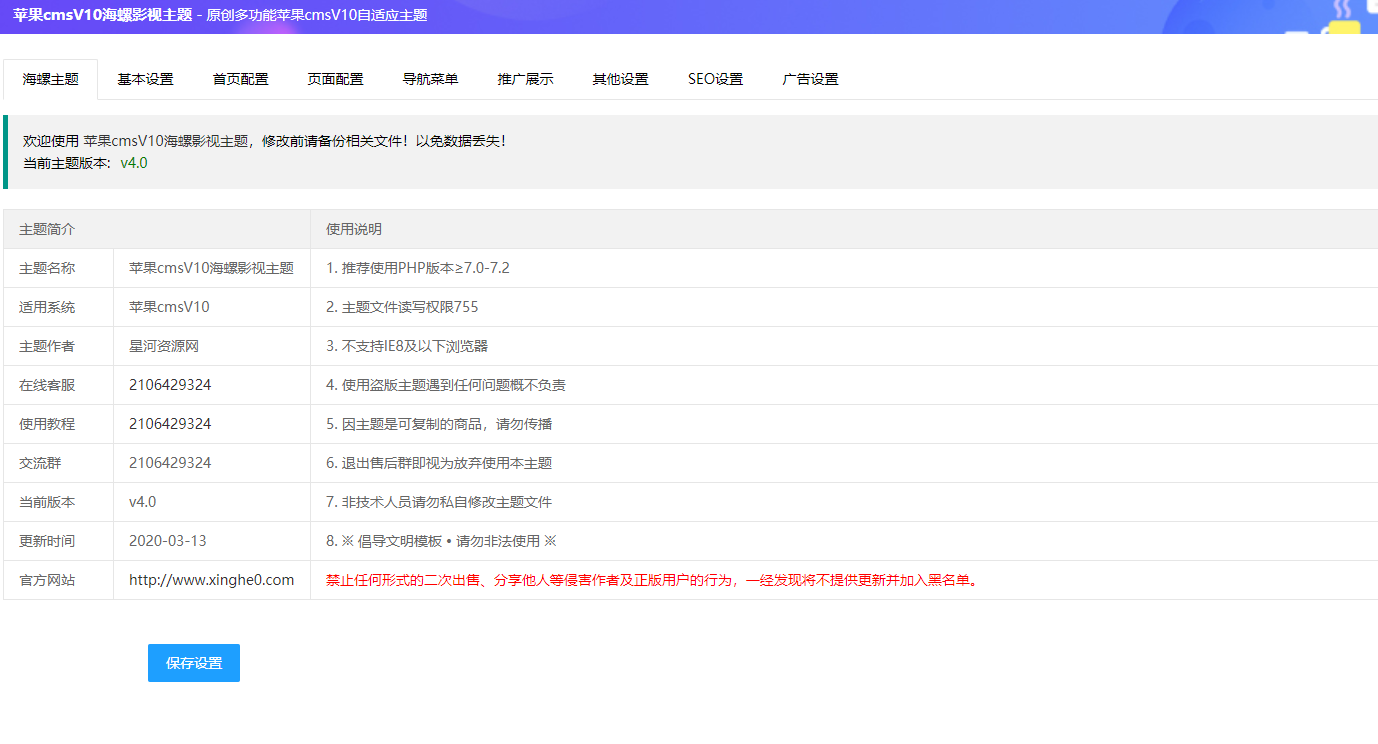The width and height of the screenshot is (1378, 744).
Task: Click the 非技术人员 warning line
Action: coord(439,502)
